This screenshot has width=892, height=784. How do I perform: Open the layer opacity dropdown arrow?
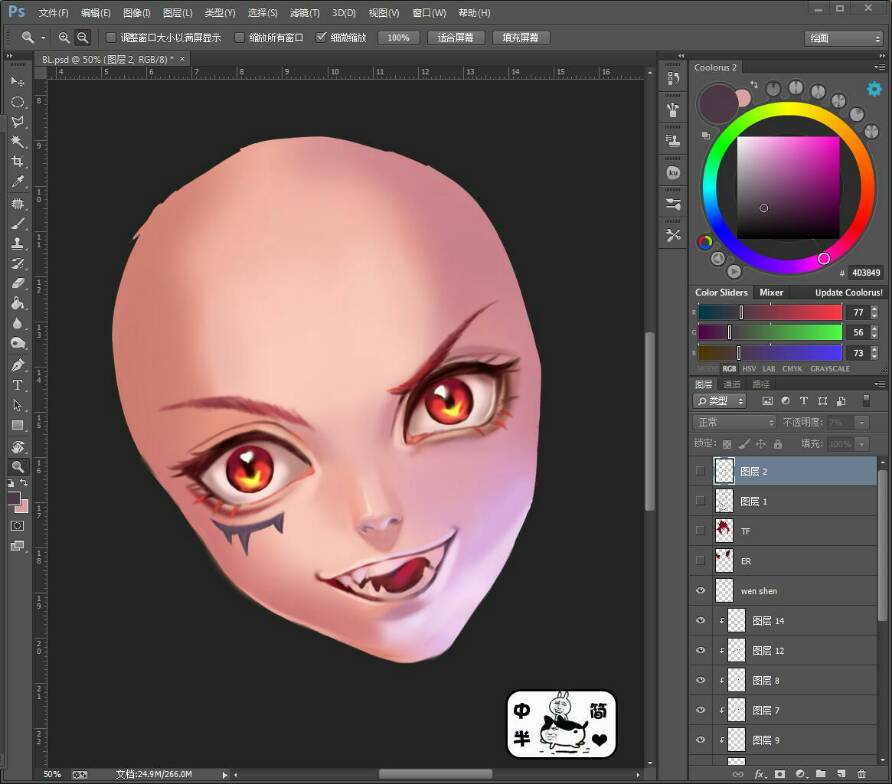coord(862,422)
